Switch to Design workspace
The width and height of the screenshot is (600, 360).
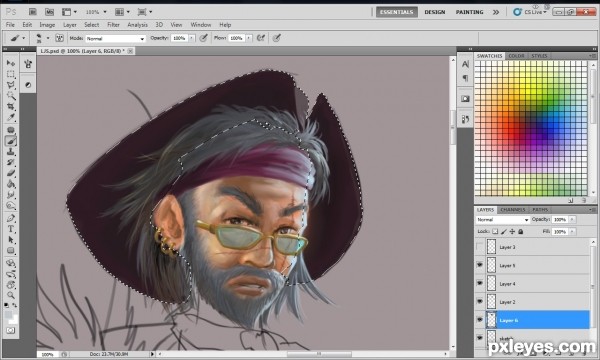click(x=435, y=12)
